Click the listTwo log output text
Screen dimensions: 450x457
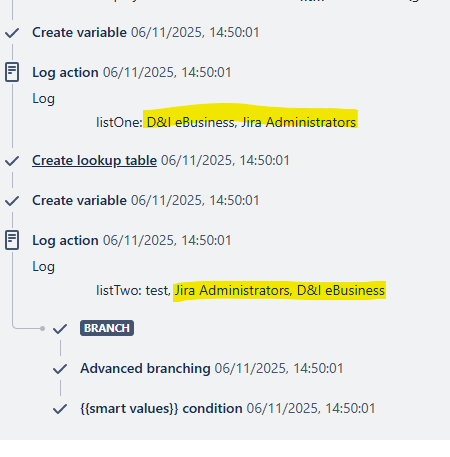[x=241, y=290]
